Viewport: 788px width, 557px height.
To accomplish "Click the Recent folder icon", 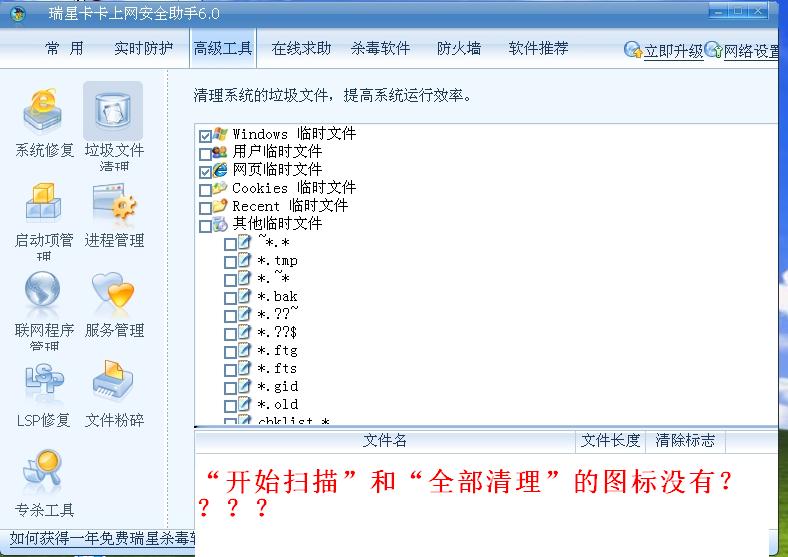I will pos(220,206).
